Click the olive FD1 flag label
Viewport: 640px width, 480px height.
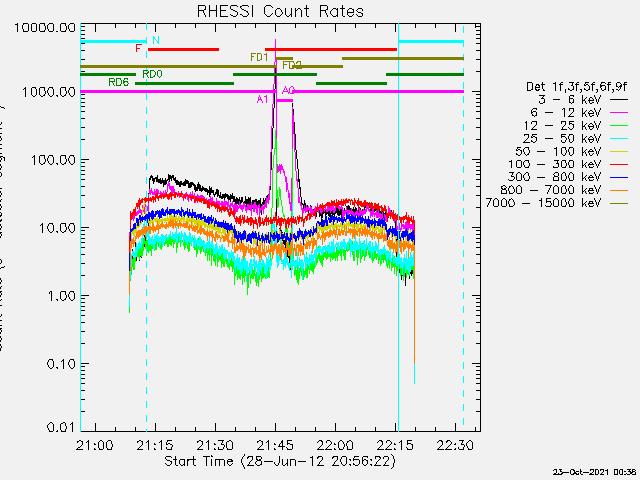259,58
